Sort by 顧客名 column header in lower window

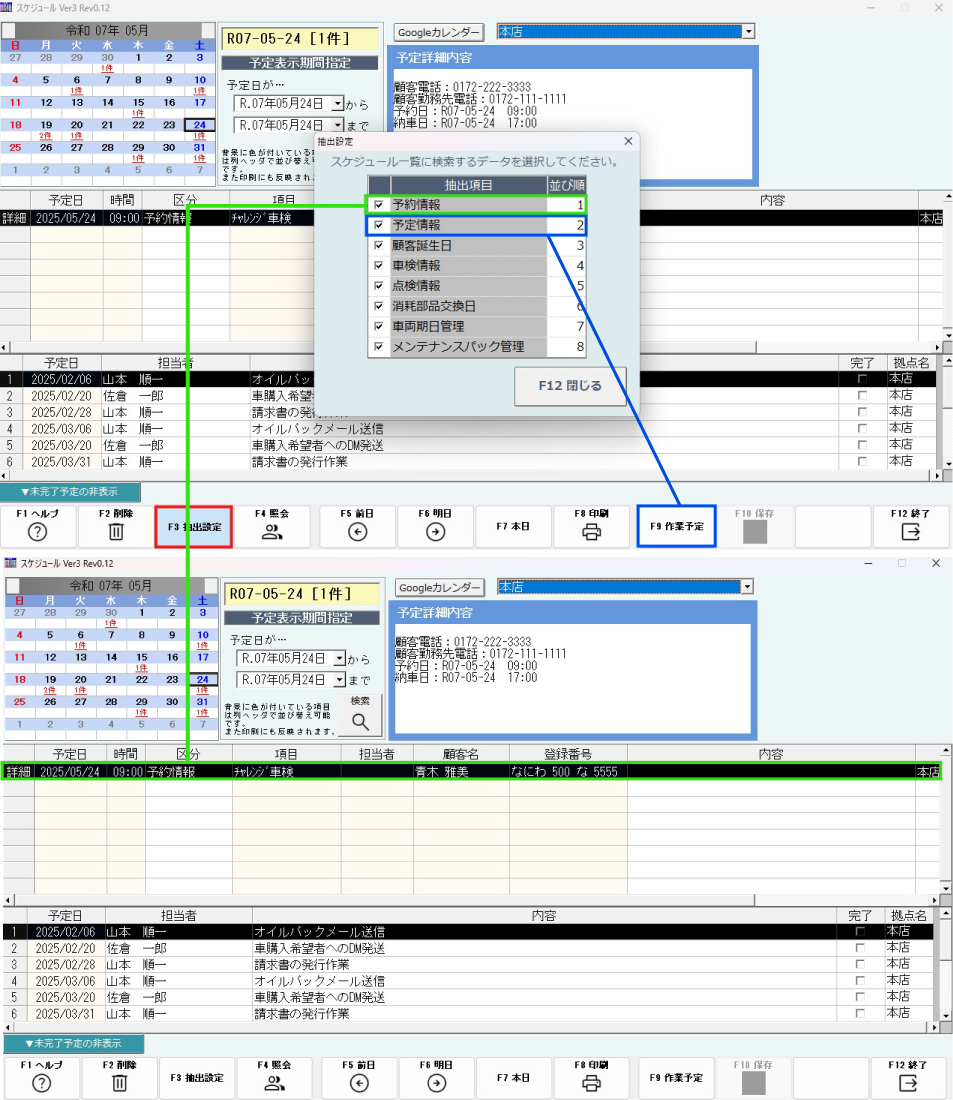(461, 754)
